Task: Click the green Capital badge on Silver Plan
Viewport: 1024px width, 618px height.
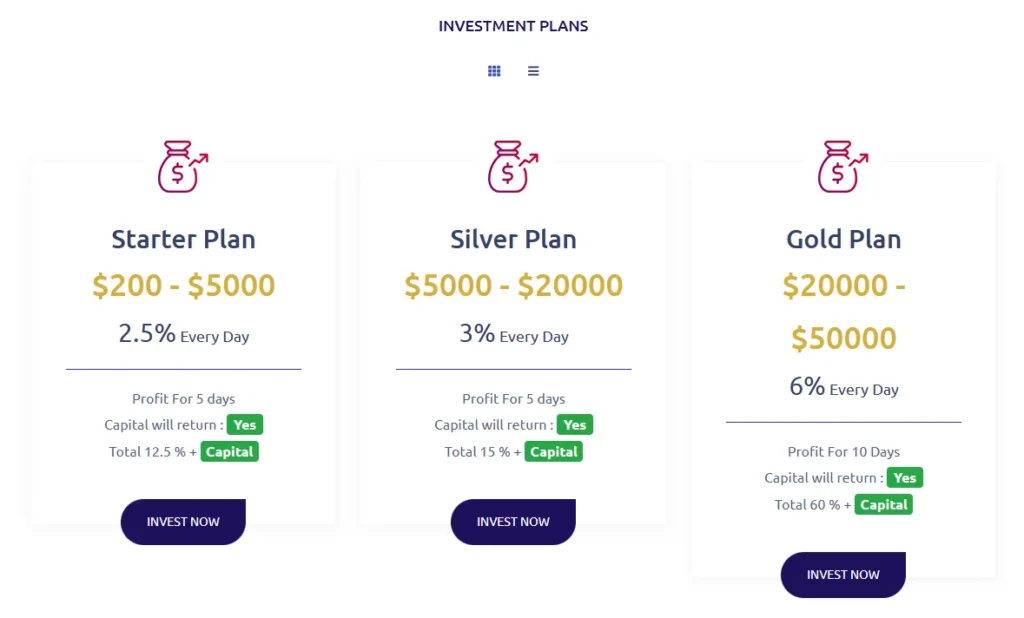Action: [x=553, y=451]
